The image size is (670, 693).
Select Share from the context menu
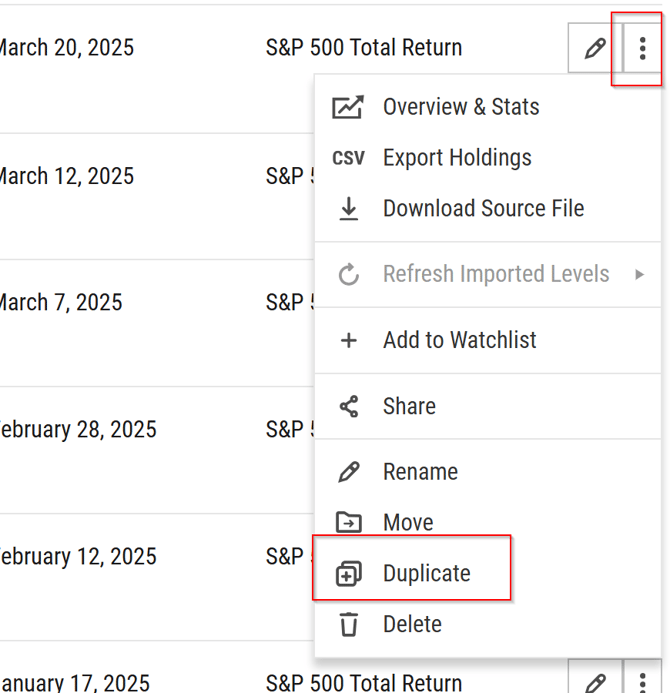(488, 406)
